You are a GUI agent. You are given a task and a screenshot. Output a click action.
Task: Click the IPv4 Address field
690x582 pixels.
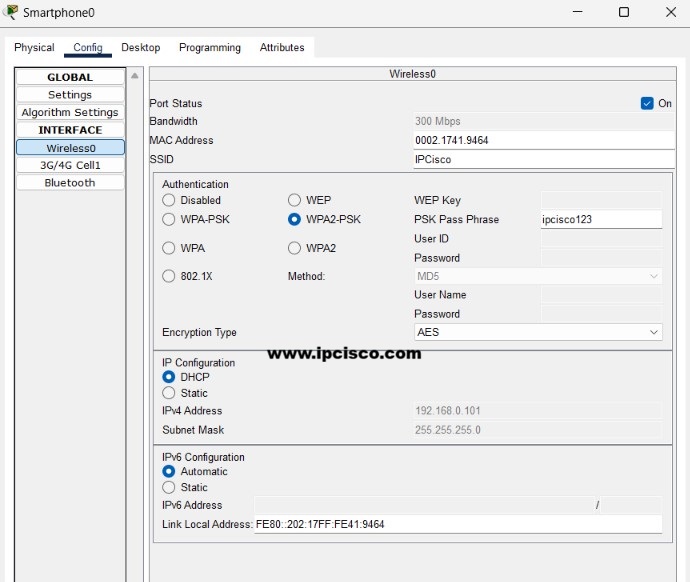[538, 410]
